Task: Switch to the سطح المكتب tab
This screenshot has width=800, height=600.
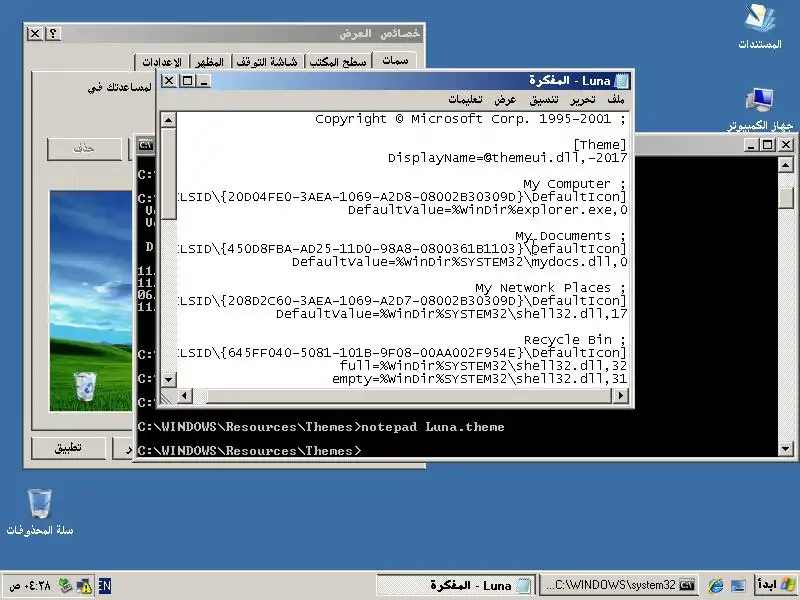Action: [338, 62]
